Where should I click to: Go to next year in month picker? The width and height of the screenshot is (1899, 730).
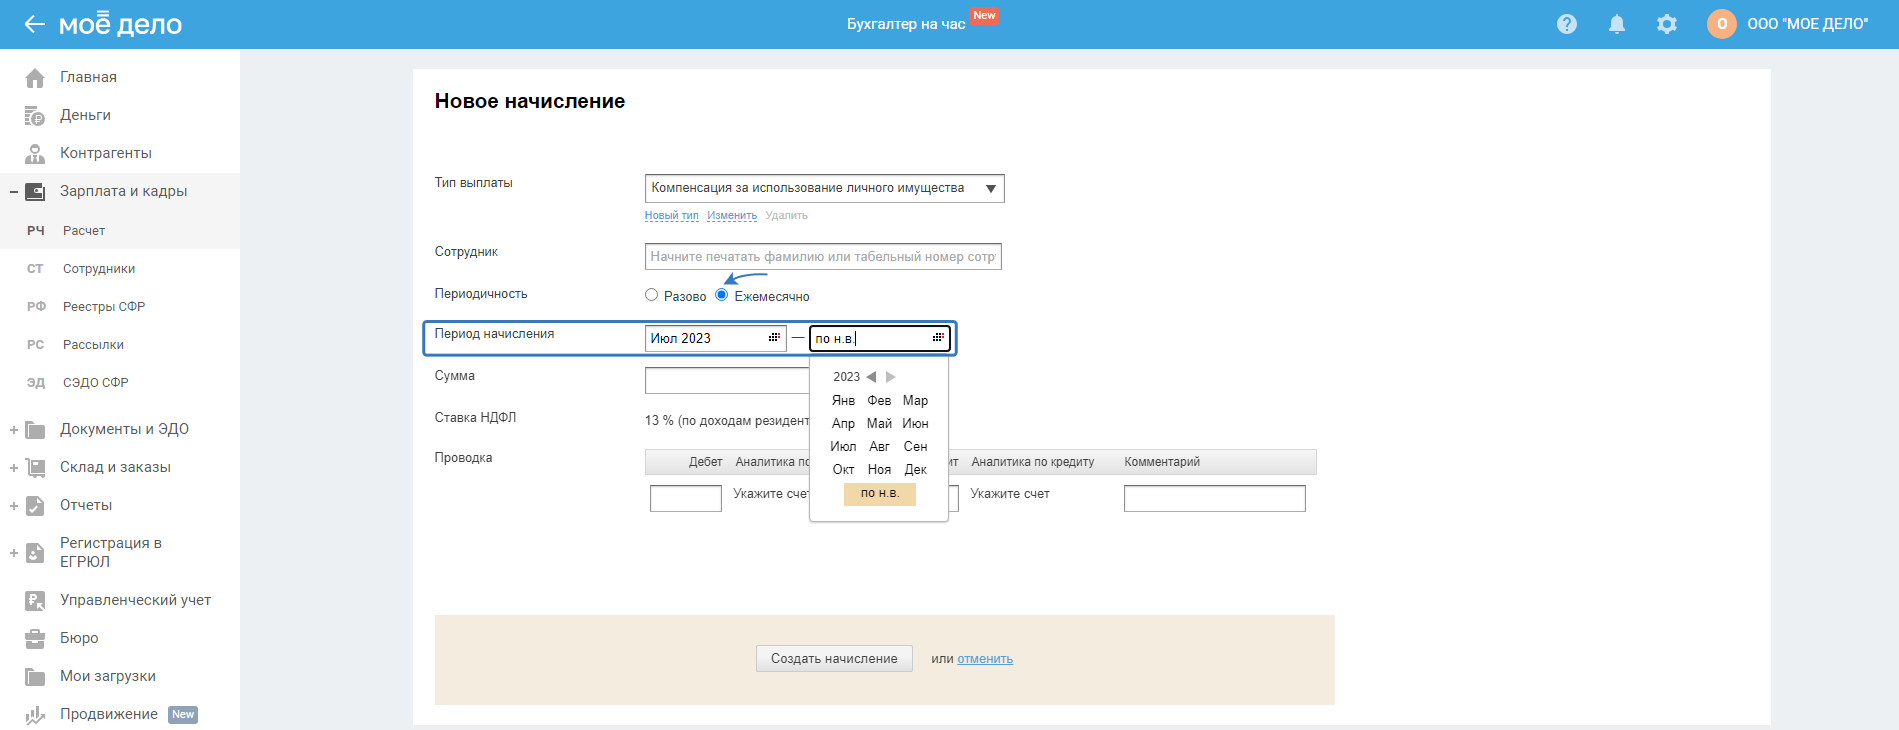pos(891,377)
